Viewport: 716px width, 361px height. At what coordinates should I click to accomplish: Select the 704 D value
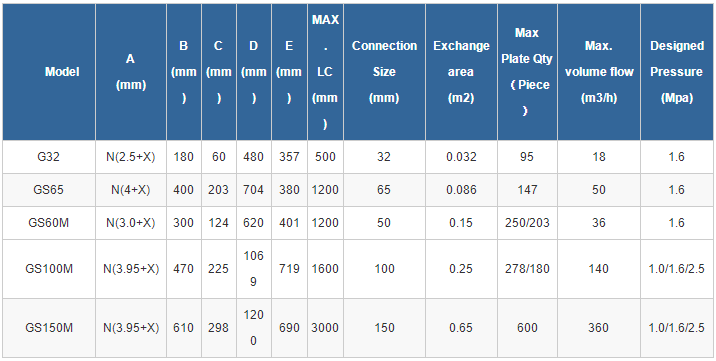point(254,189)
